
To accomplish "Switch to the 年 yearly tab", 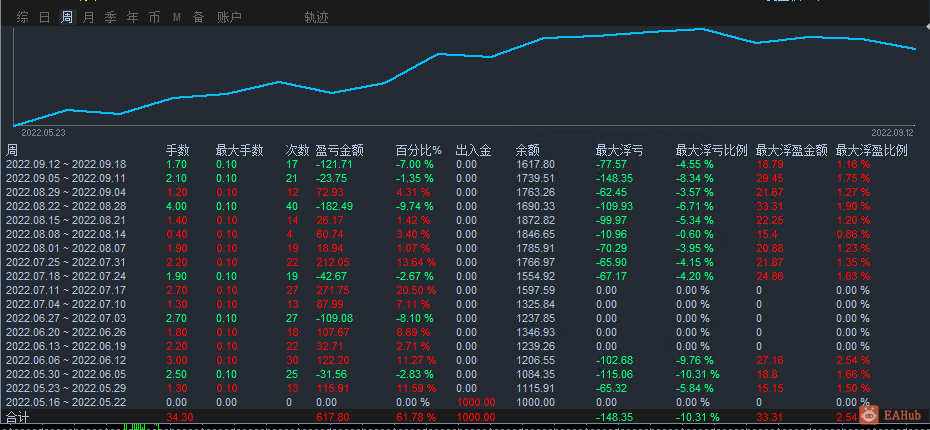I will coord(132,18).
